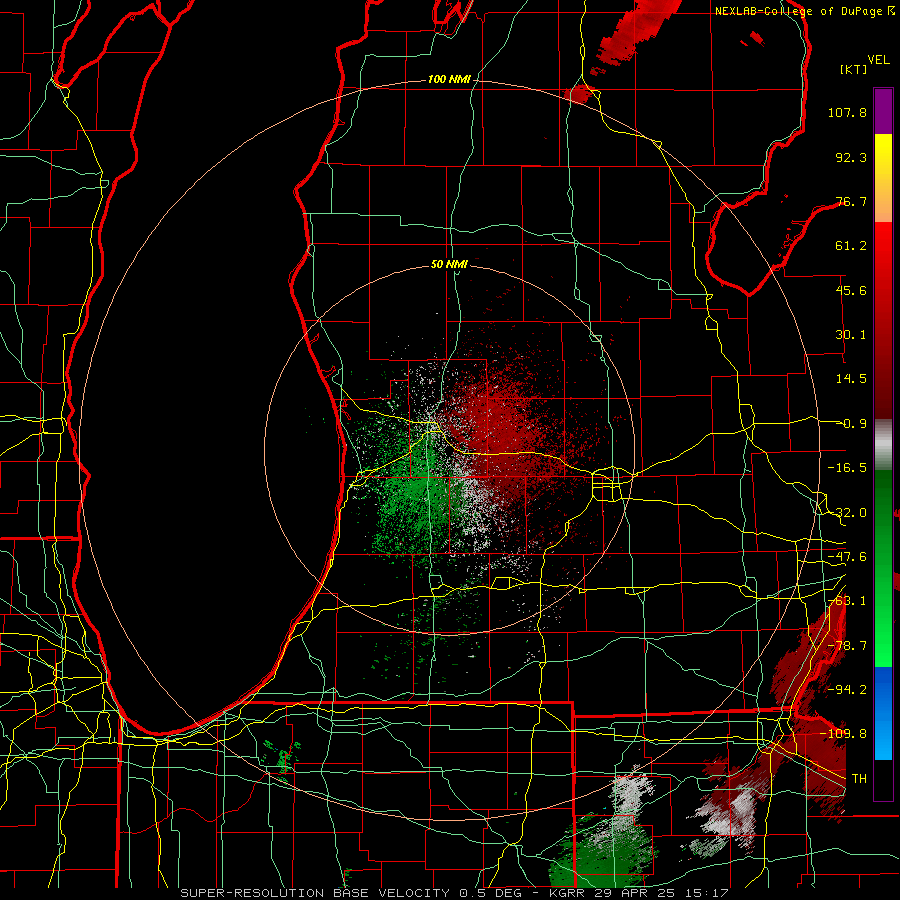Click the 92.3 velocity scale value

(x=851, y=157)
